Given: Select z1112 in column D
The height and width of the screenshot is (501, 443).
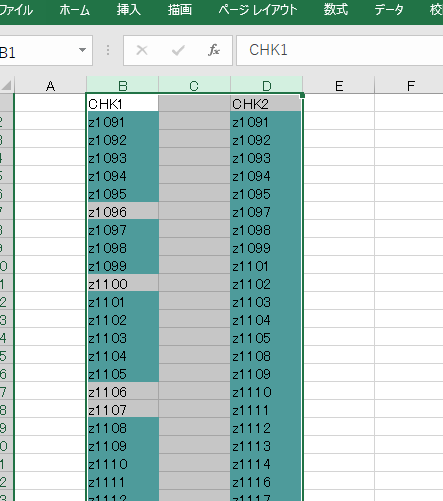Looking at the screenshot, I should 266,428.
